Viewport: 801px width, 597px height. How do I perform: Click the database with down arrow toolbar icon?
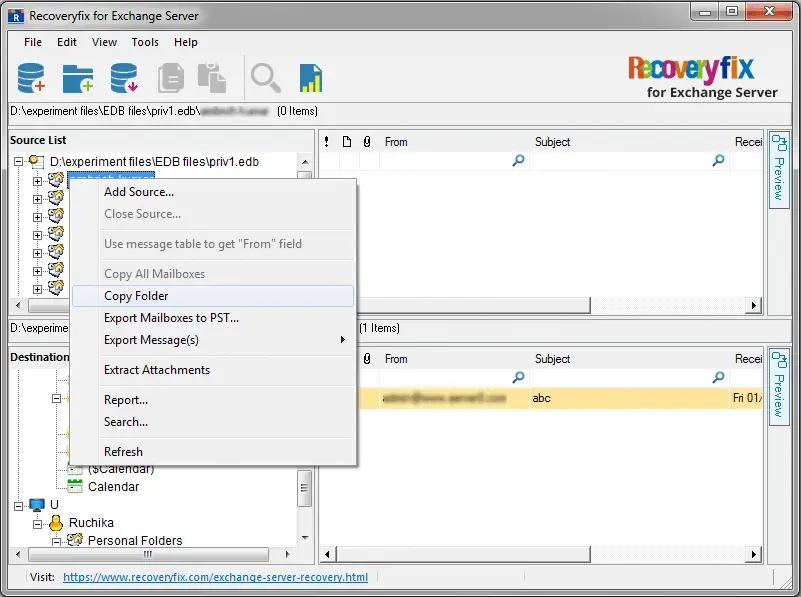coord(124,78)
